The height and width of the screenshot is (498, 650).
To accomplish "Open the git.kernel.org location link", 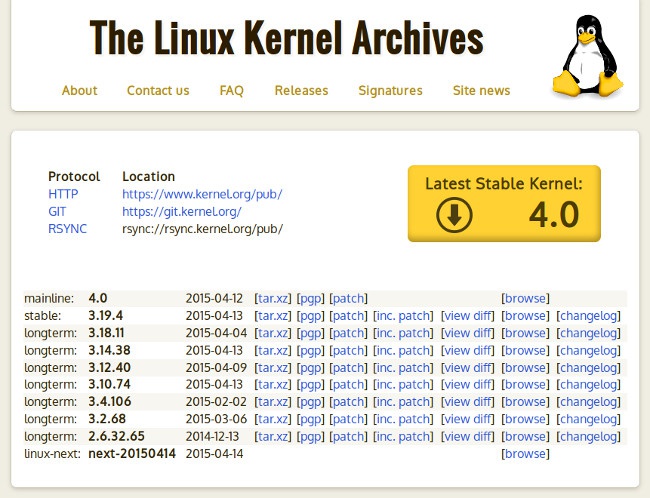I will 182,212.
